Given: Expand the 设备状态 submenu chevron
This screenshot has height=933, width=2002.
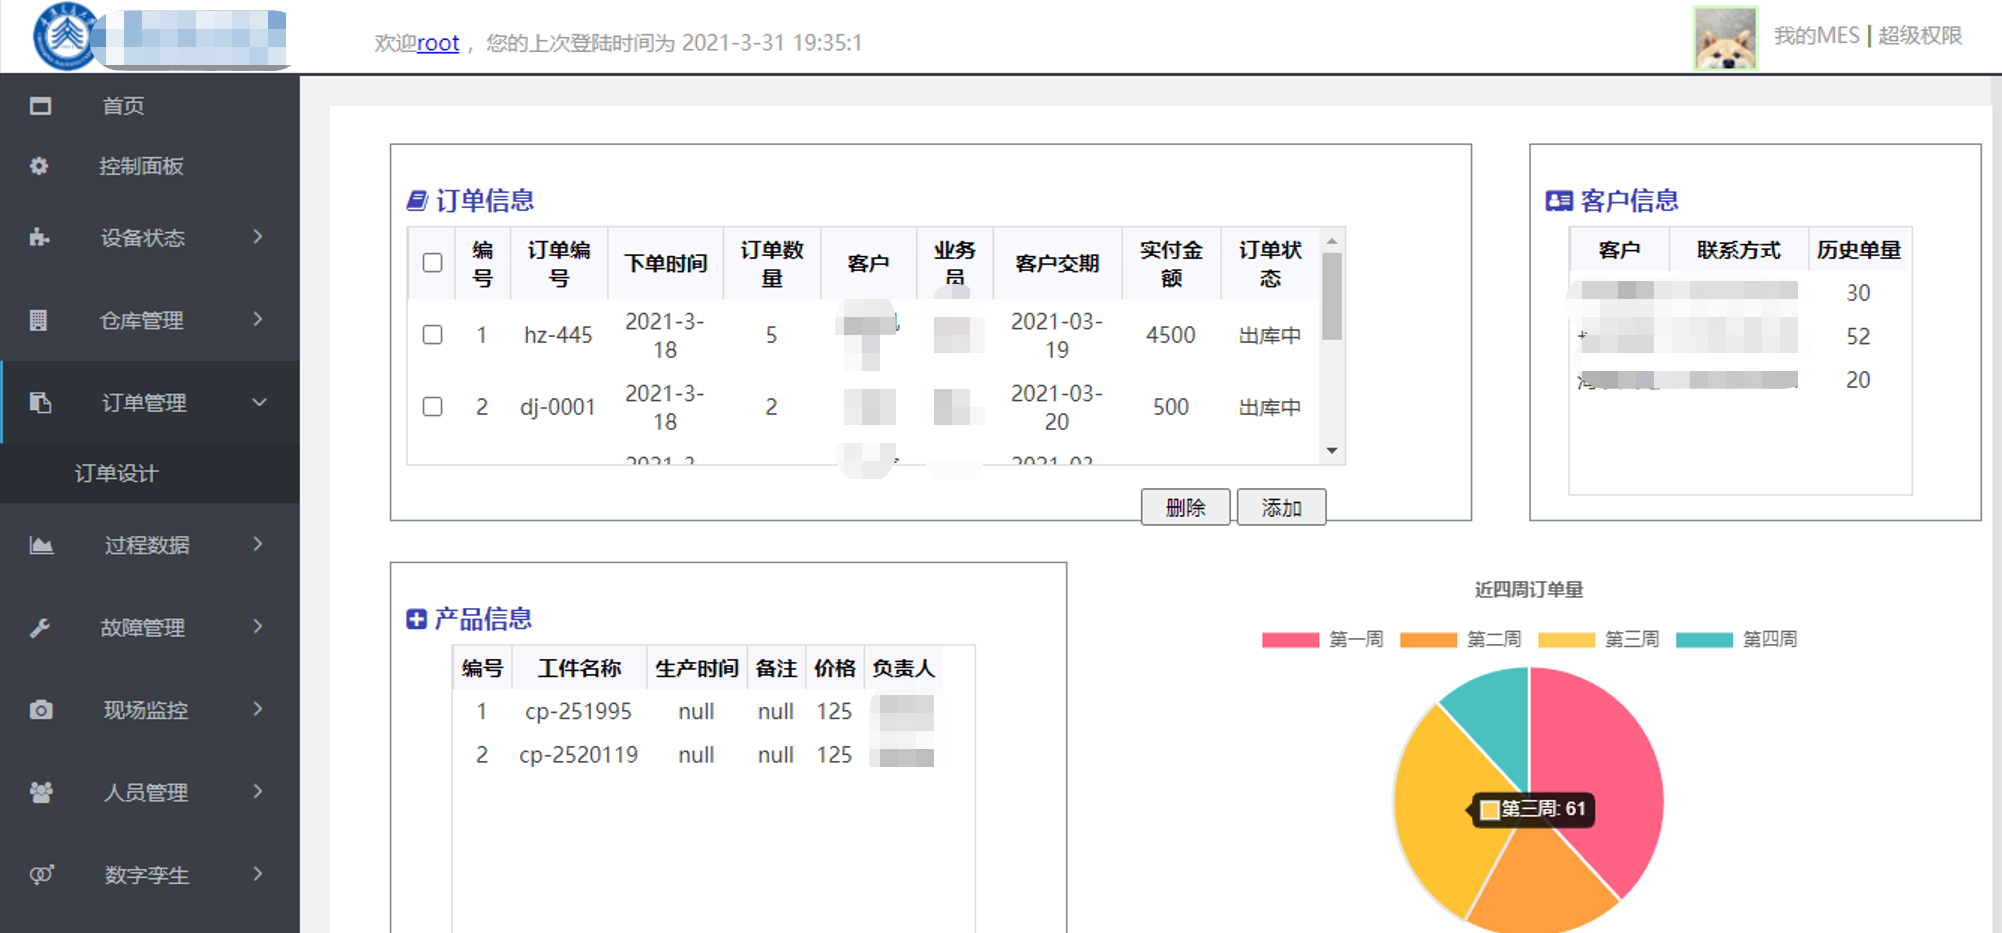Looking at the screenshot, I should pyautogui.click(x=258, y=237).
